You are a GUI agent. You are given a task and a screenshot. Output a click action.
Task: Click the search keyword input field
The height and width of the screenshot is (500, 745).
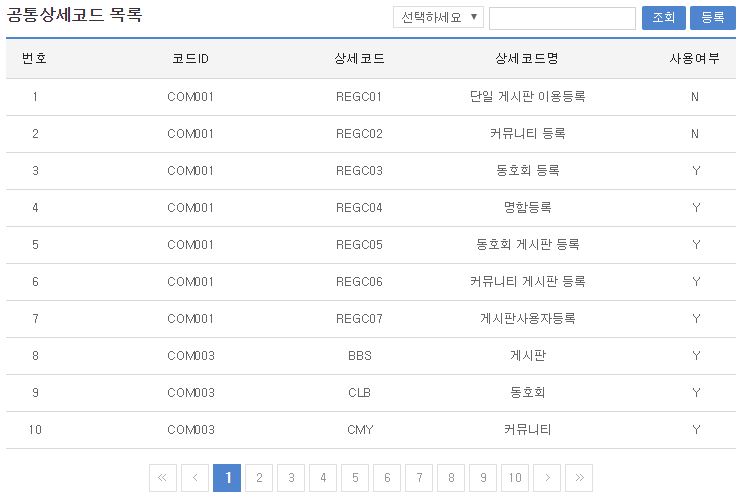562,18
